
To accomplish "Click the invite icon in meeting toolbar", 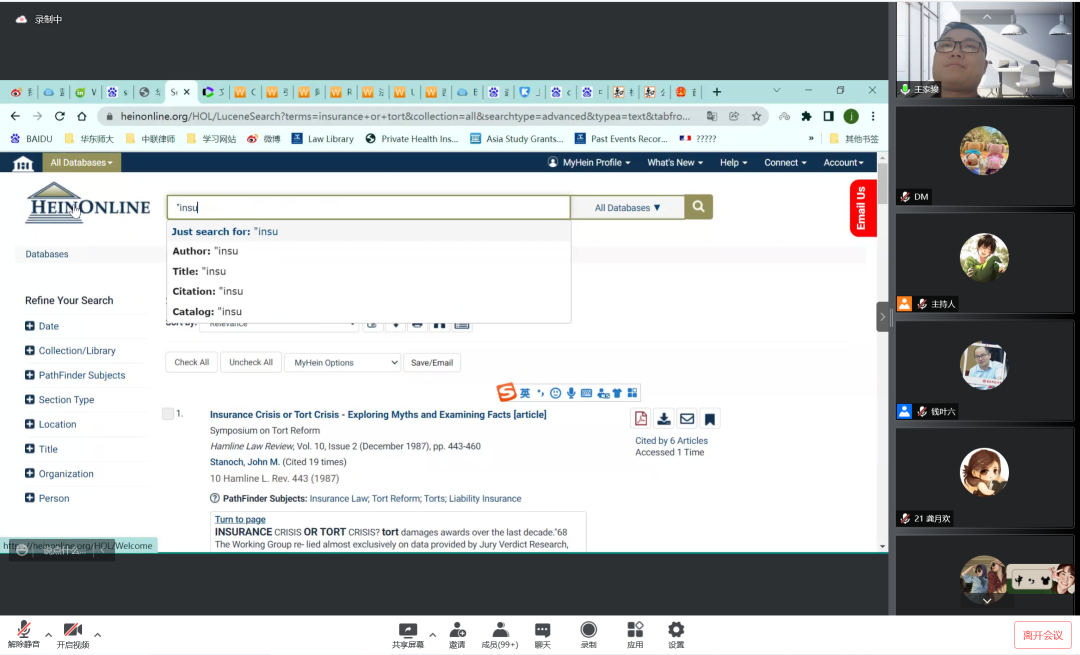I will (x=457, y=634).
